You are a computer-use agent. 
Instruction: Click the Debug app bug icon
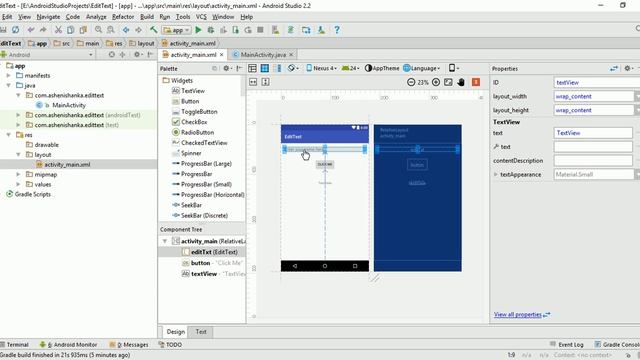pyautogui.click(x=211, y=30)
